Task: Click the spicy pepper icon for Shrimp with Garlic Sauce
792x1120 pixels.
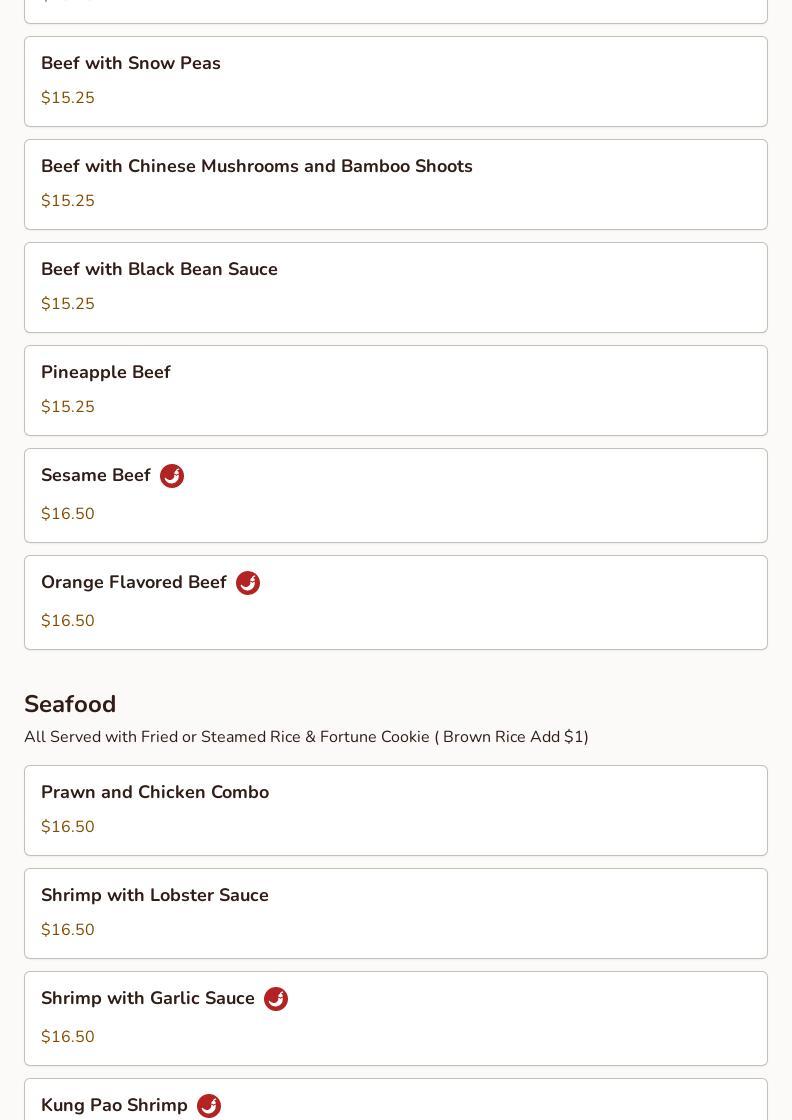Action: 276,999
